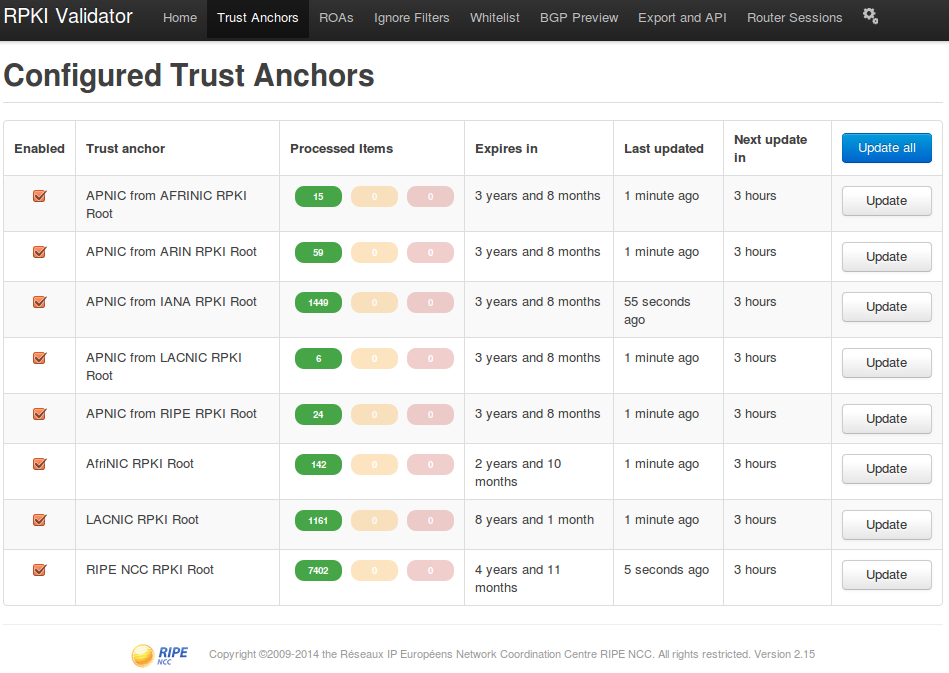Viewport: 949px width, 673px height.
Task: Click the Last updated column header
Action: (664, 149)
